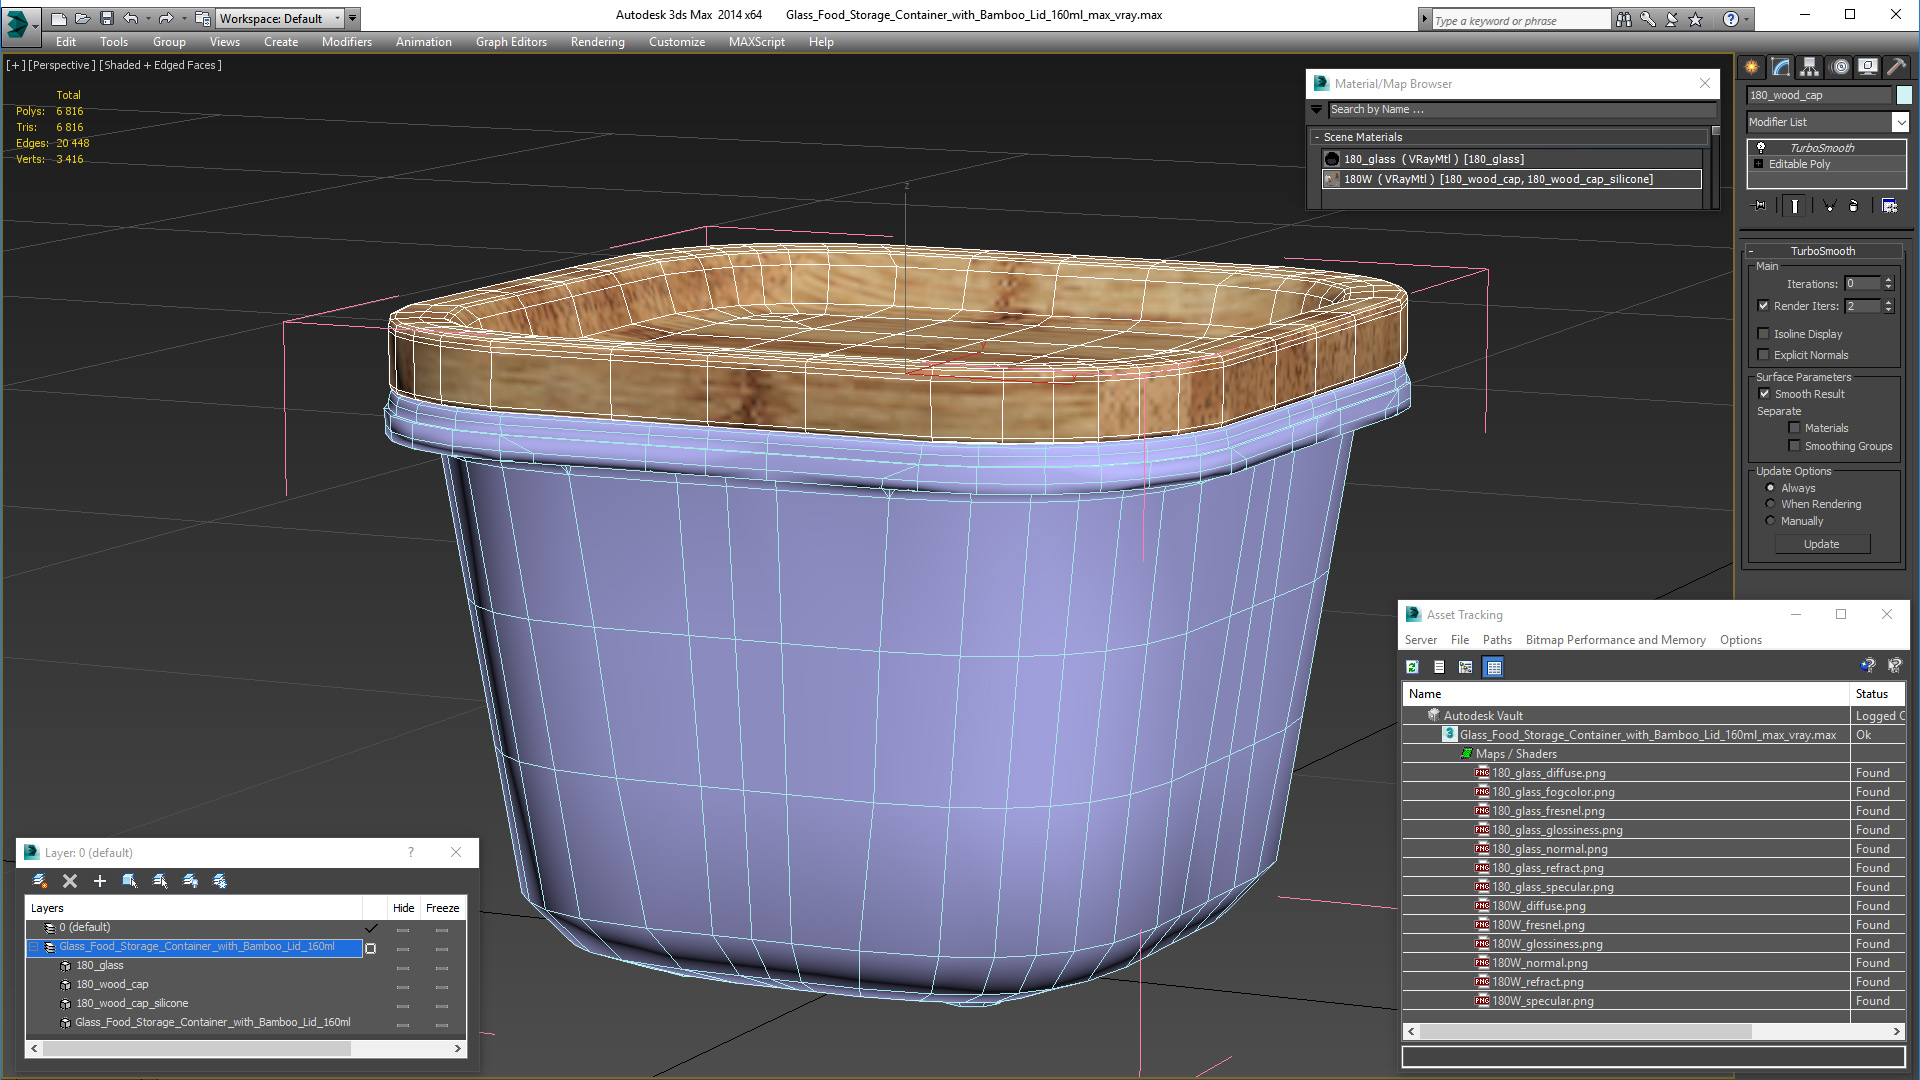
Task: Open the Modifier List dropdown
Action: click(1900, 122)
